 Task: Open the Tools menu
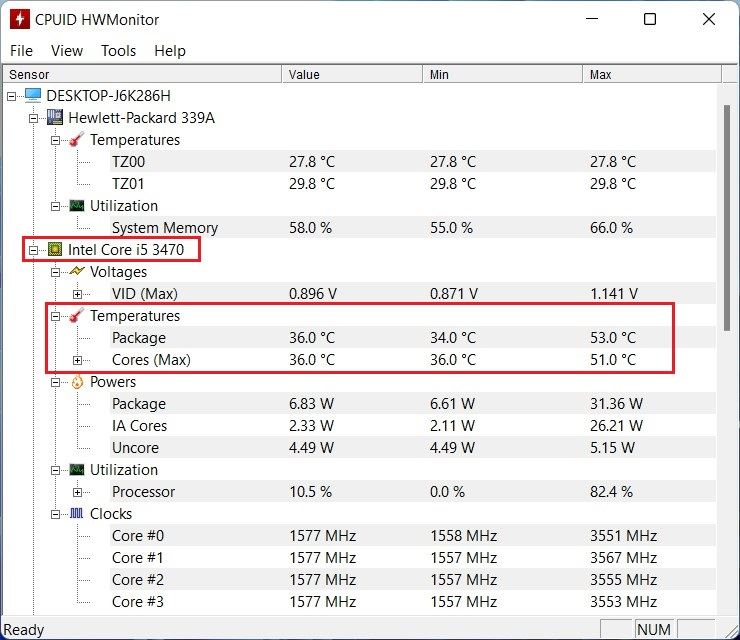(118, 51)
